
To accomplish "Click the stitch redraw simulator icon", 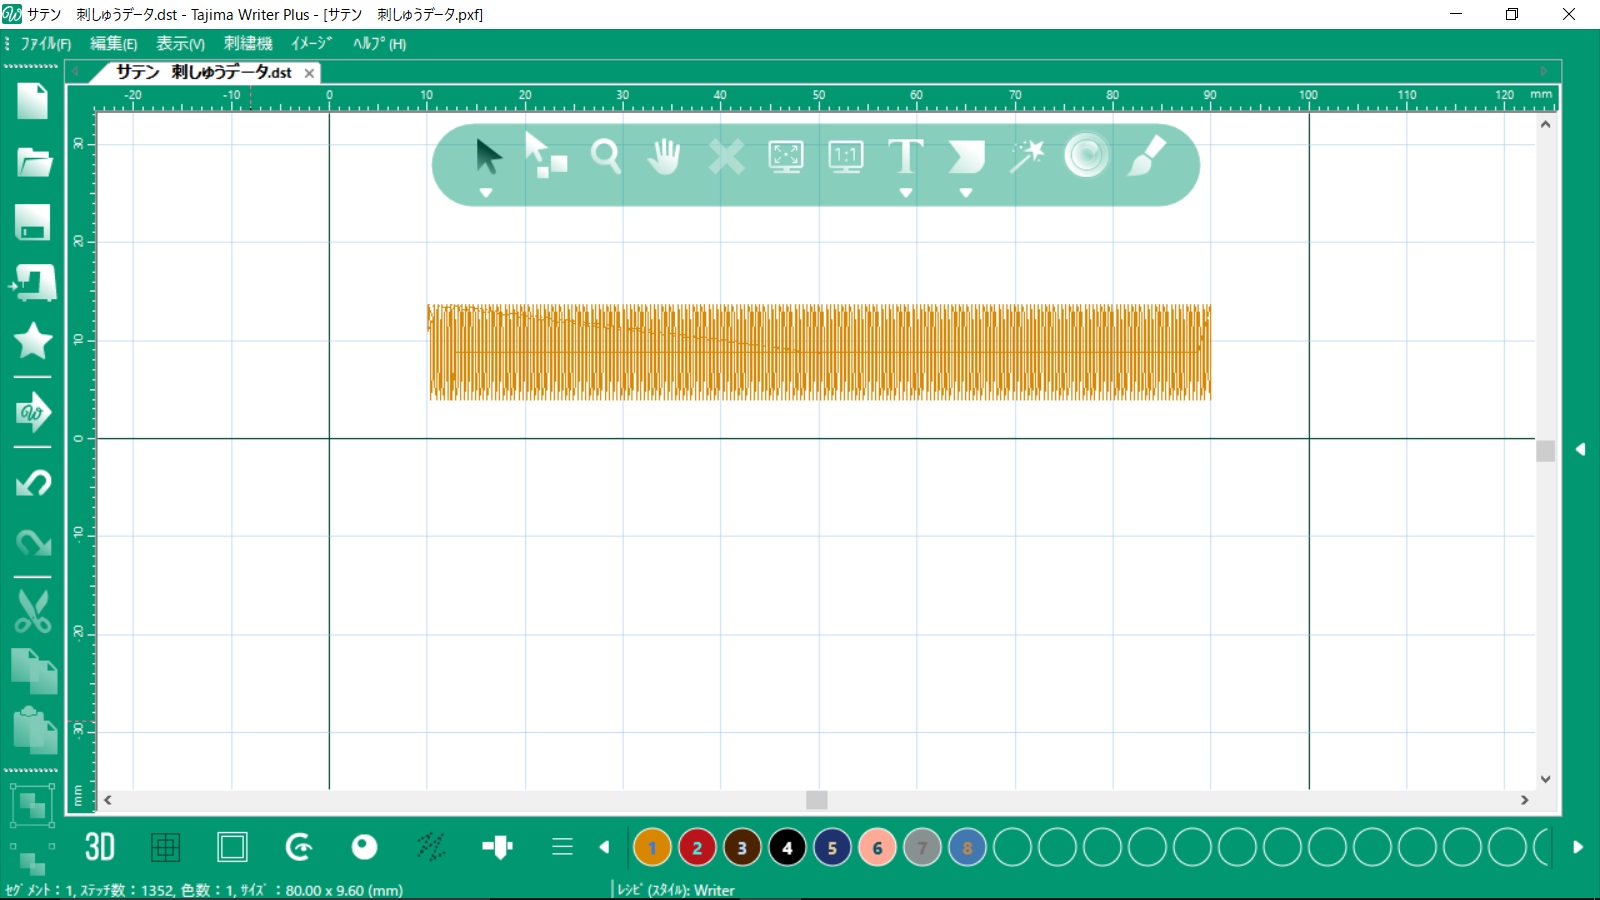I will tap(299, 848).
